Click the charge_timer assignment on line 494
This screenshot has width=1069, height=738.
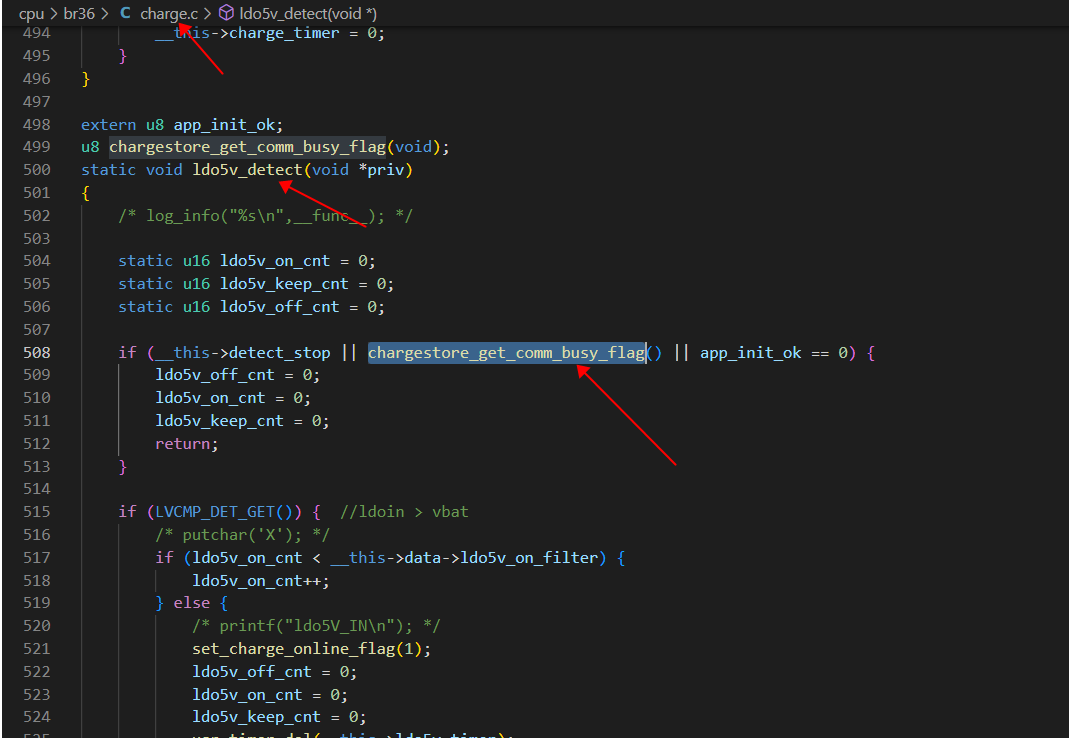click(270, 33)
